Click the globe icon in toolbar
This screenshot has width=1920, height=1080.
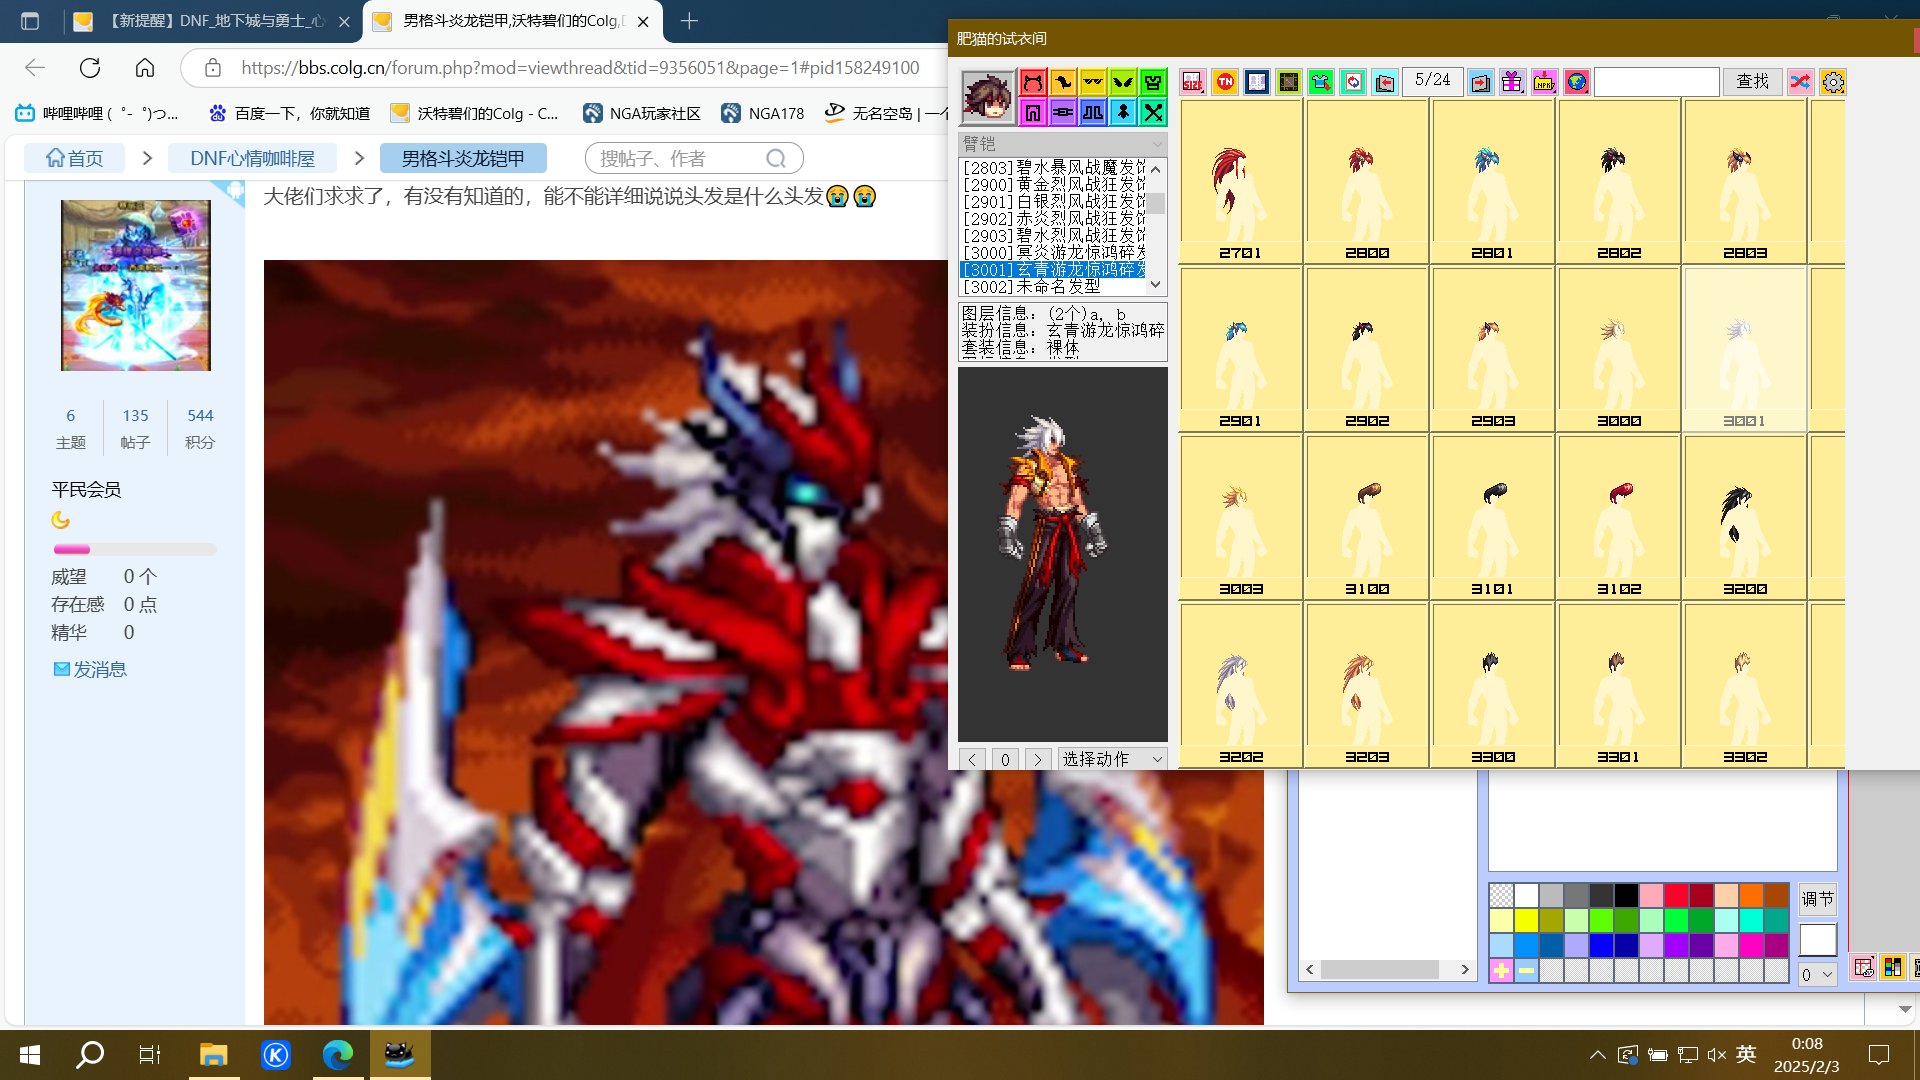(1576, 82)
